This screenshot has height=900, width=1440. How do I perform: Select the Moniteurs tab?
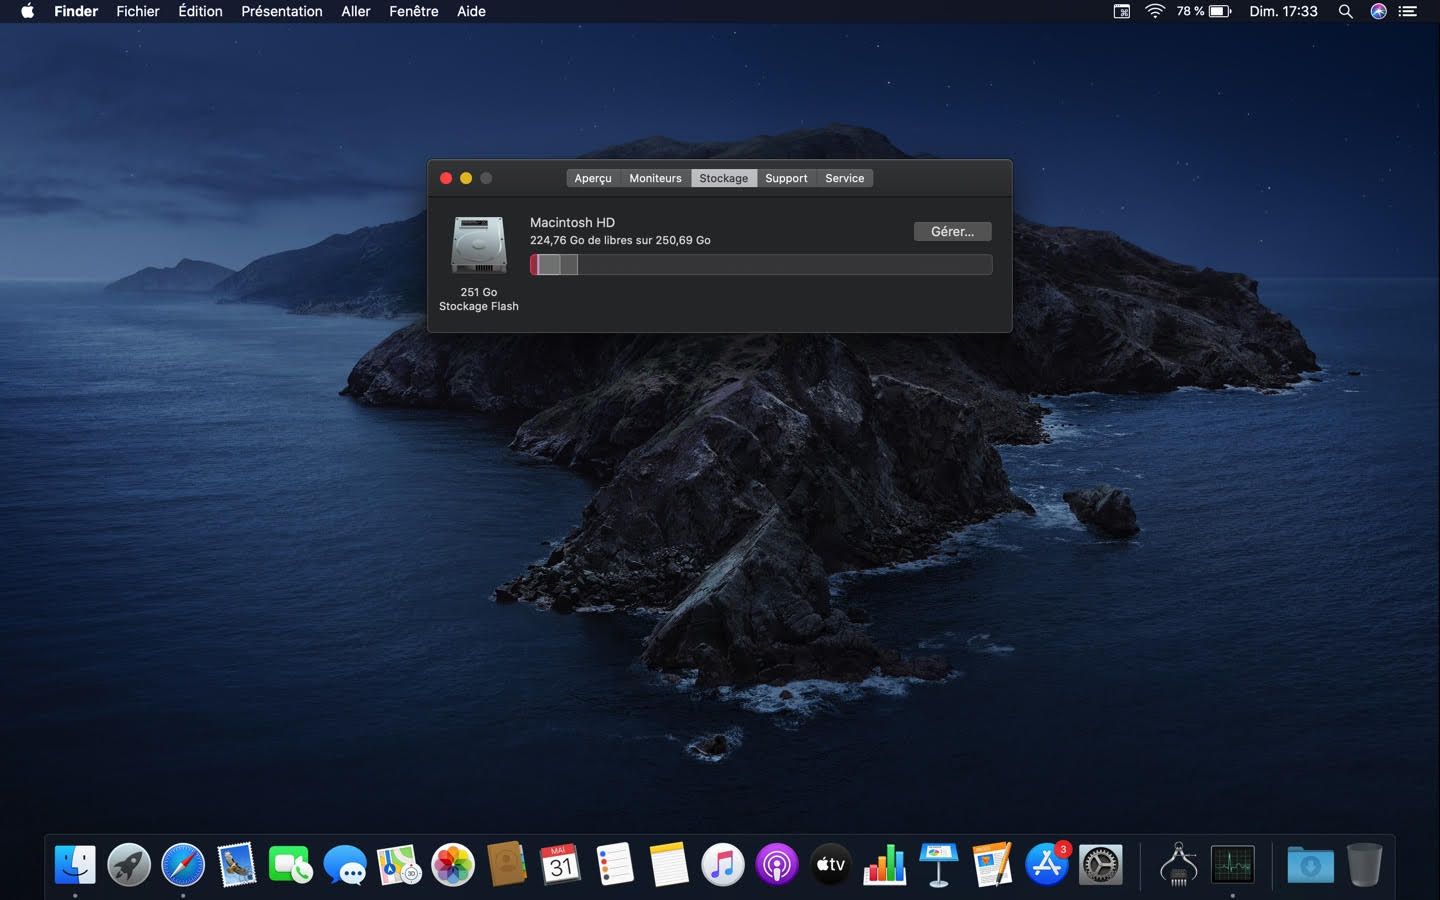tap(655, 178)
